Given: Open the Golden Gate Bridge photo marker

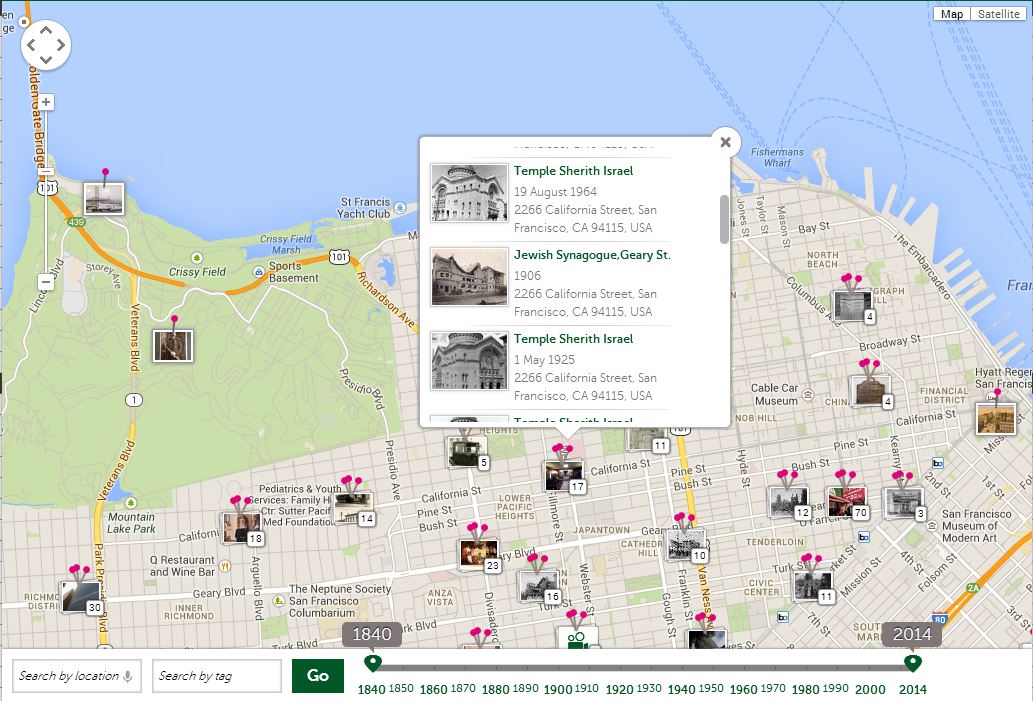Looking at the screenshot, I should pos(103,198).
